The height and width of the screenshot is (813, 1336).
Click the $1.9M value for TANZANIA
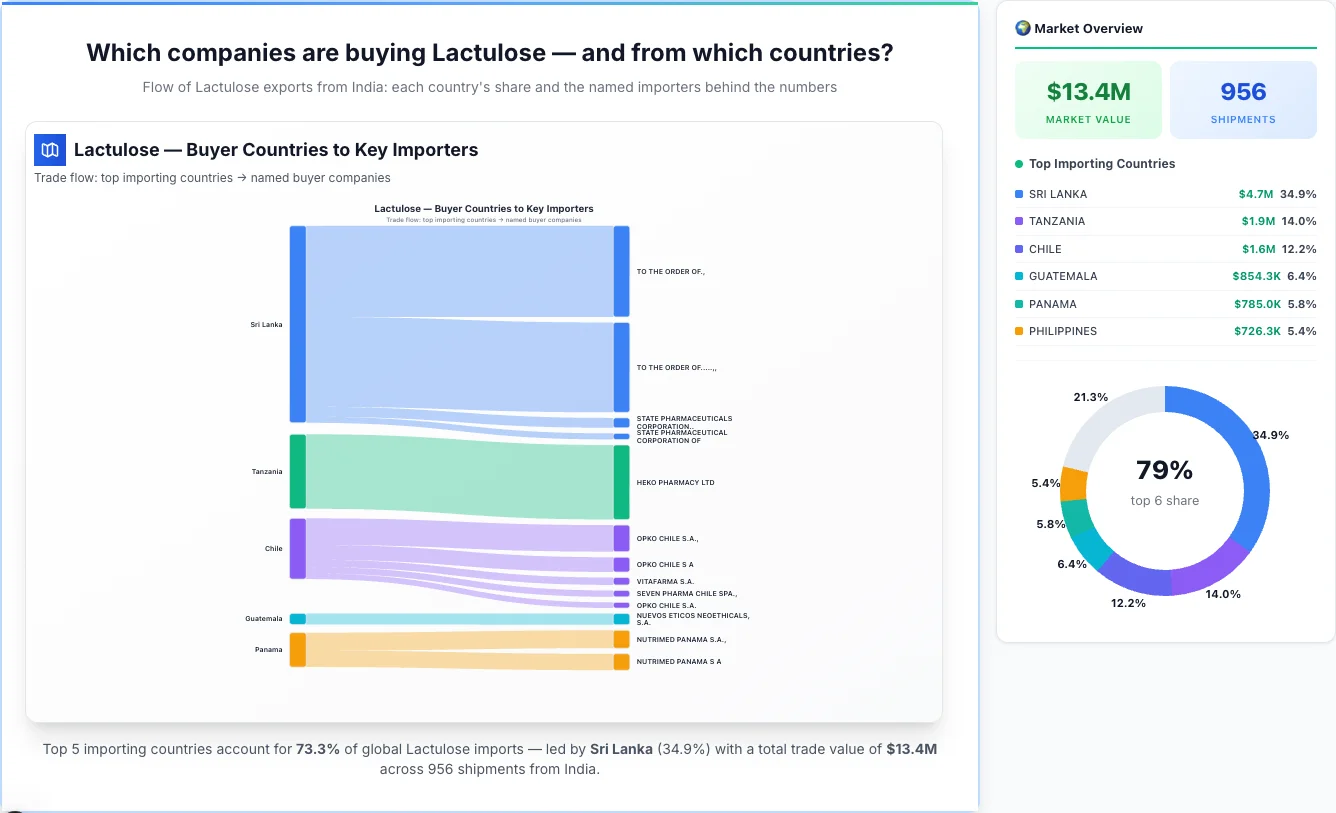[x=1258, y=221]
